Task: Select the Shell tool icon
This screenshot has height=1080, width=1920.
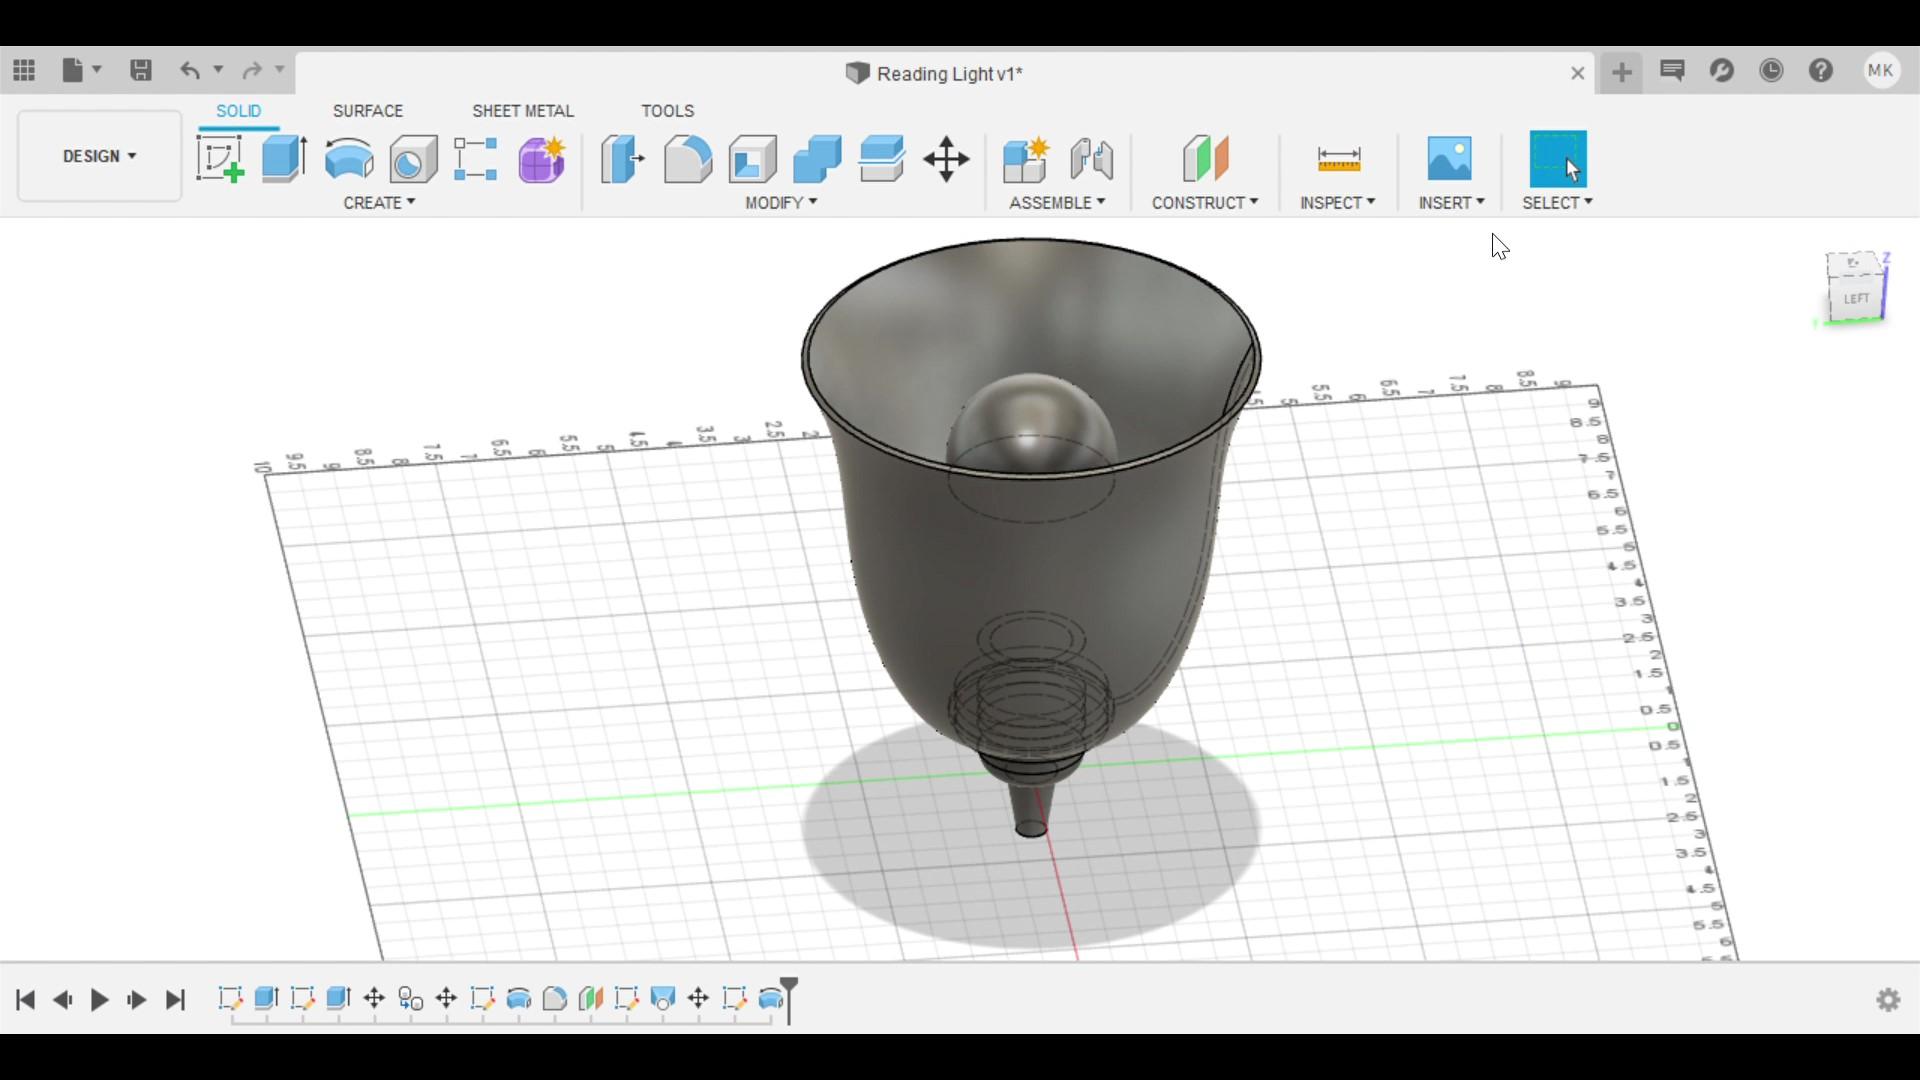Action: tap(753, 159)
